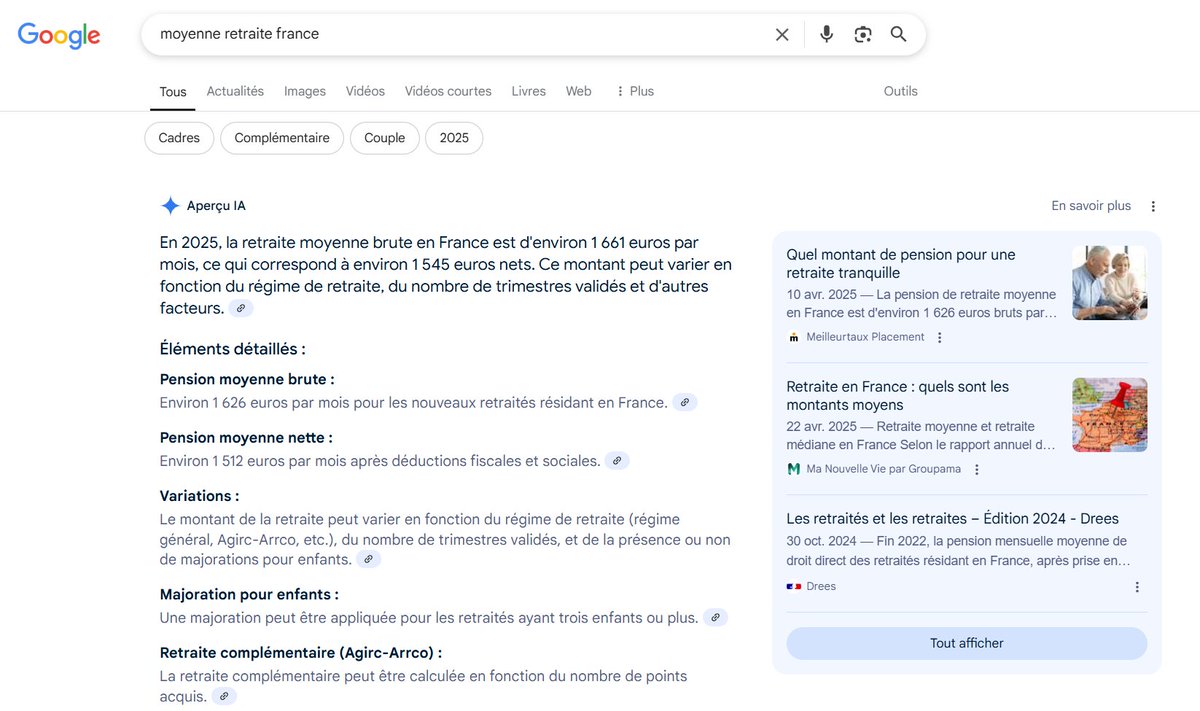
Task: Click the Aperçu IA sparkle icon
Action: click(x=170, y=205)
